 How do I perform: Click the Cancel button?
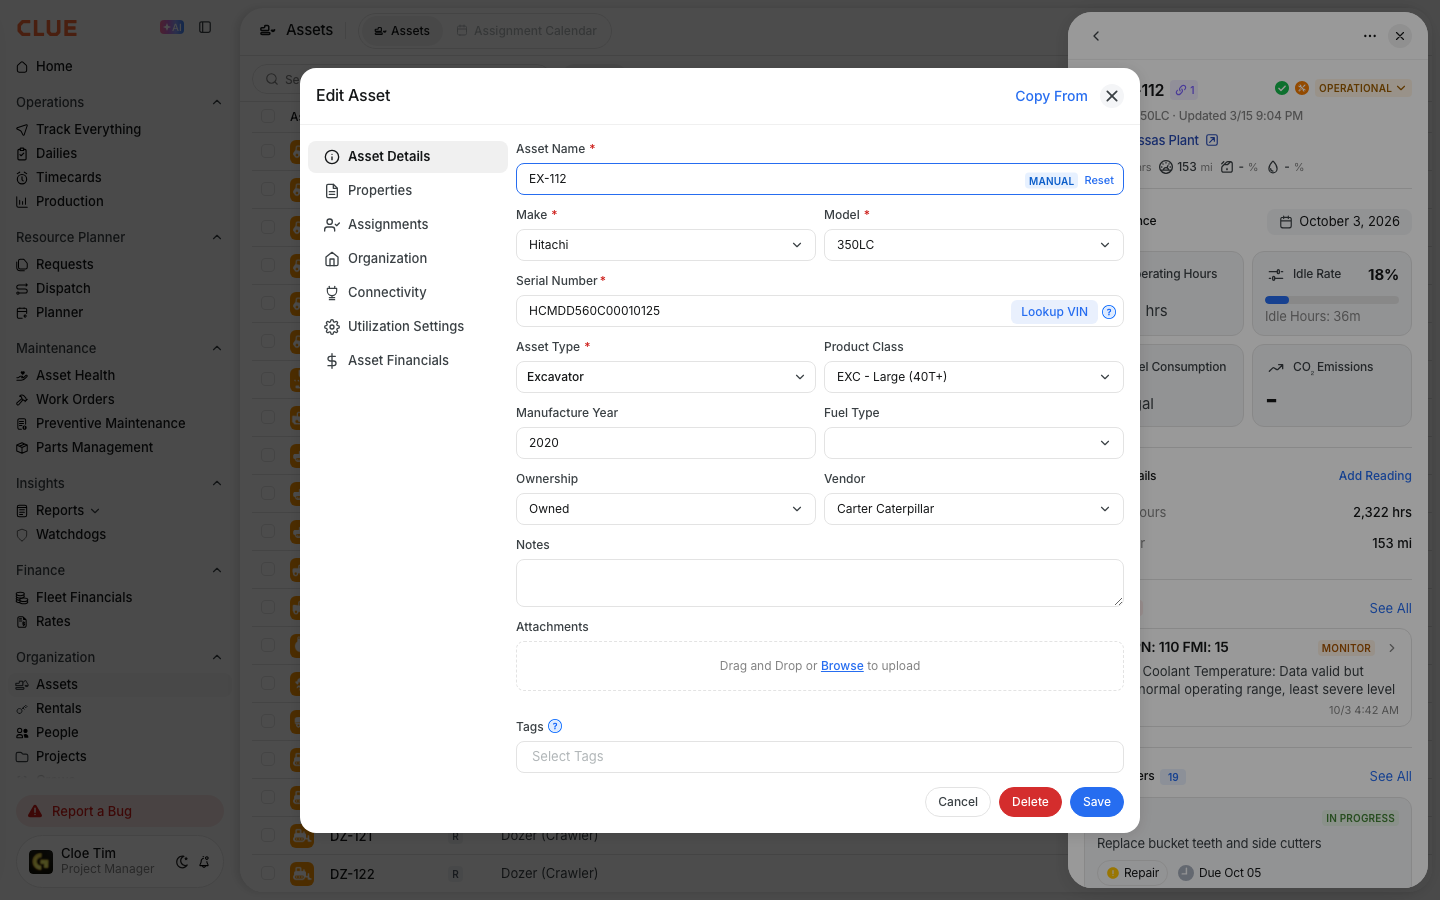958,802
